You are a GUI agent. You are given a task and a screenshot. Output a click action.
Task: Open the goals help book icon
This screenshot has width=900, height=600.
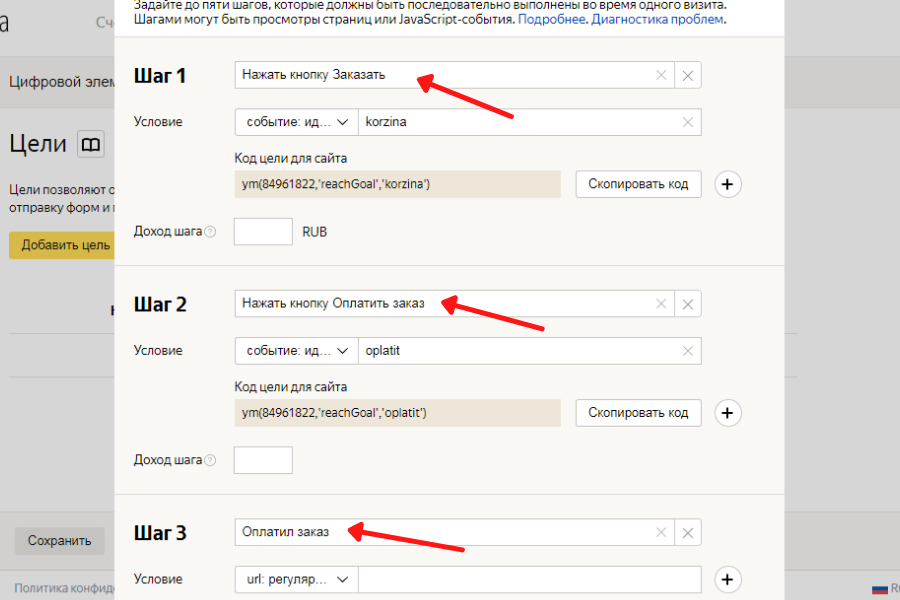(91, 145)
